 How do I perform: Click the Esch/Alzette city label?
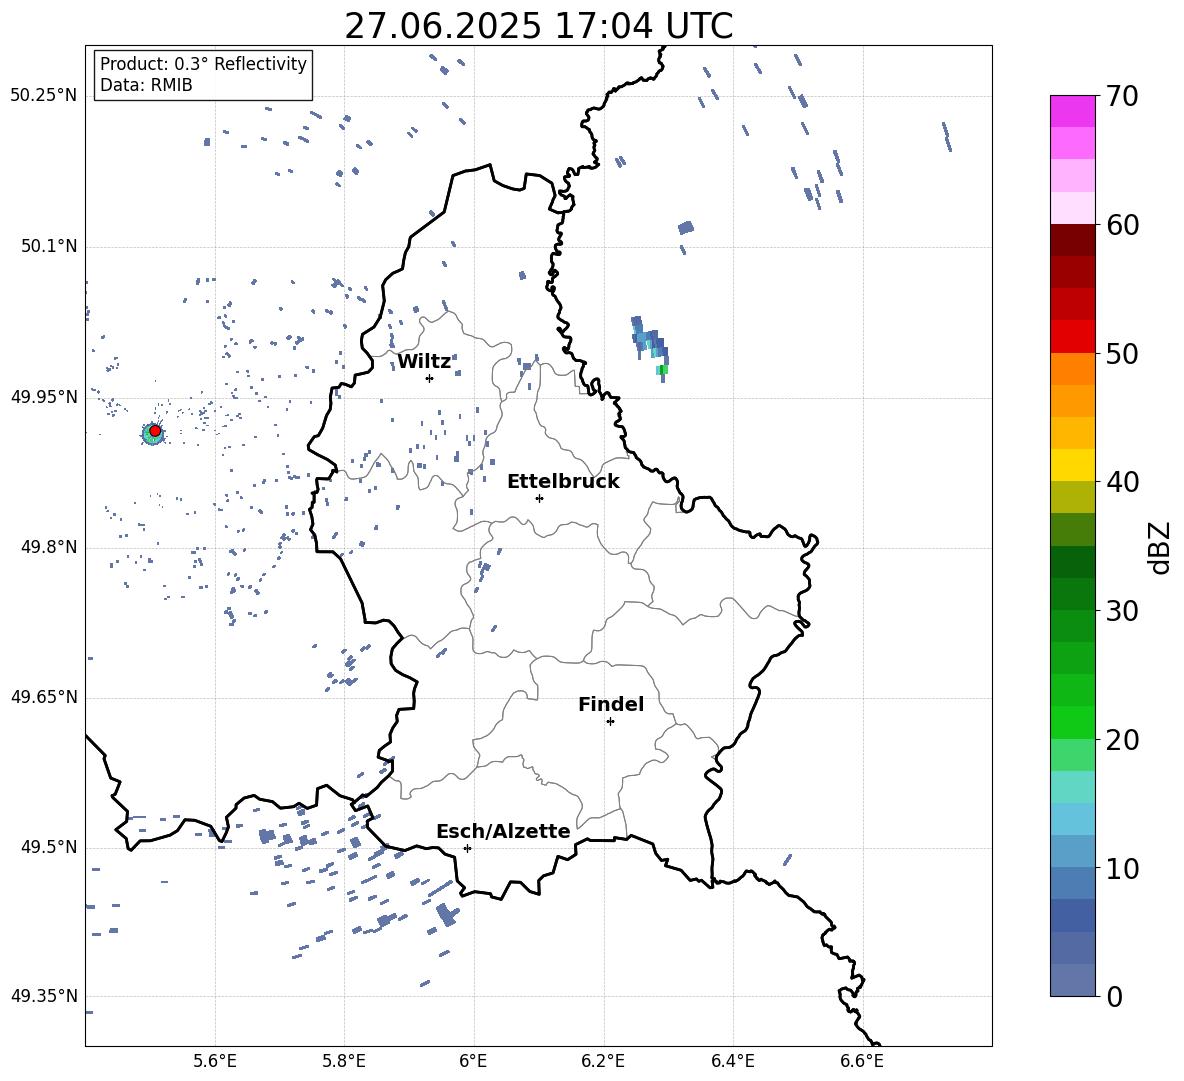click(x=503, y=831)
